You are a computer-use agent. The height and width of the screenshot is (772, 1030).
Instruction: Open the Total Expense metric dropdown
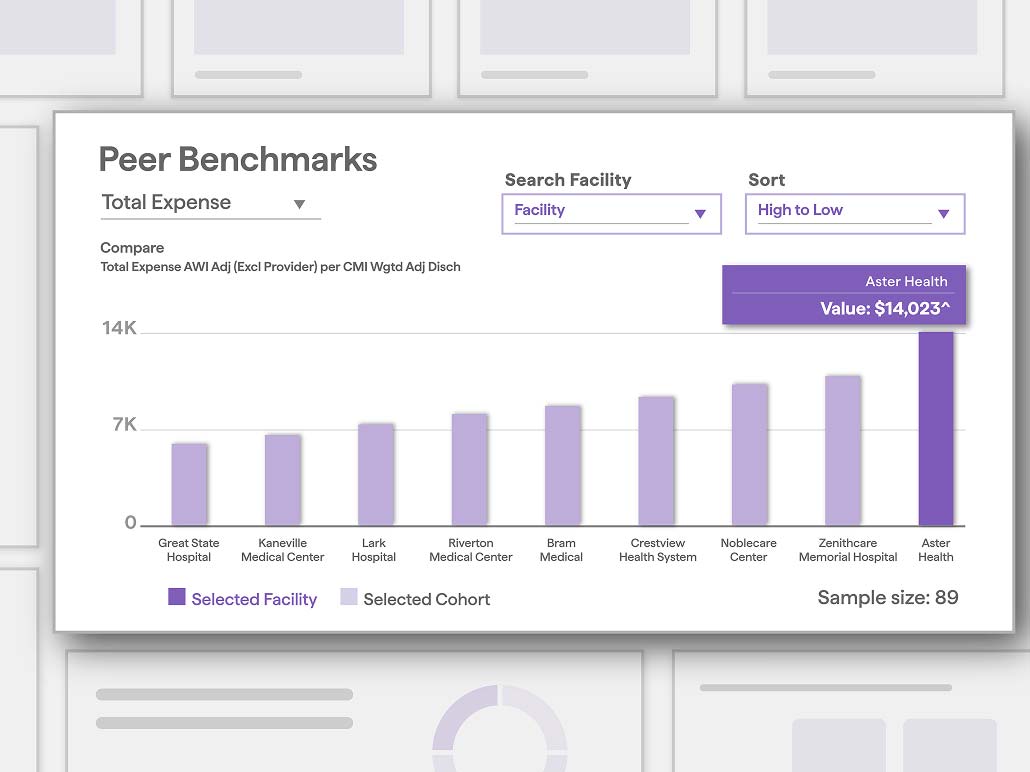pos(210,203)
